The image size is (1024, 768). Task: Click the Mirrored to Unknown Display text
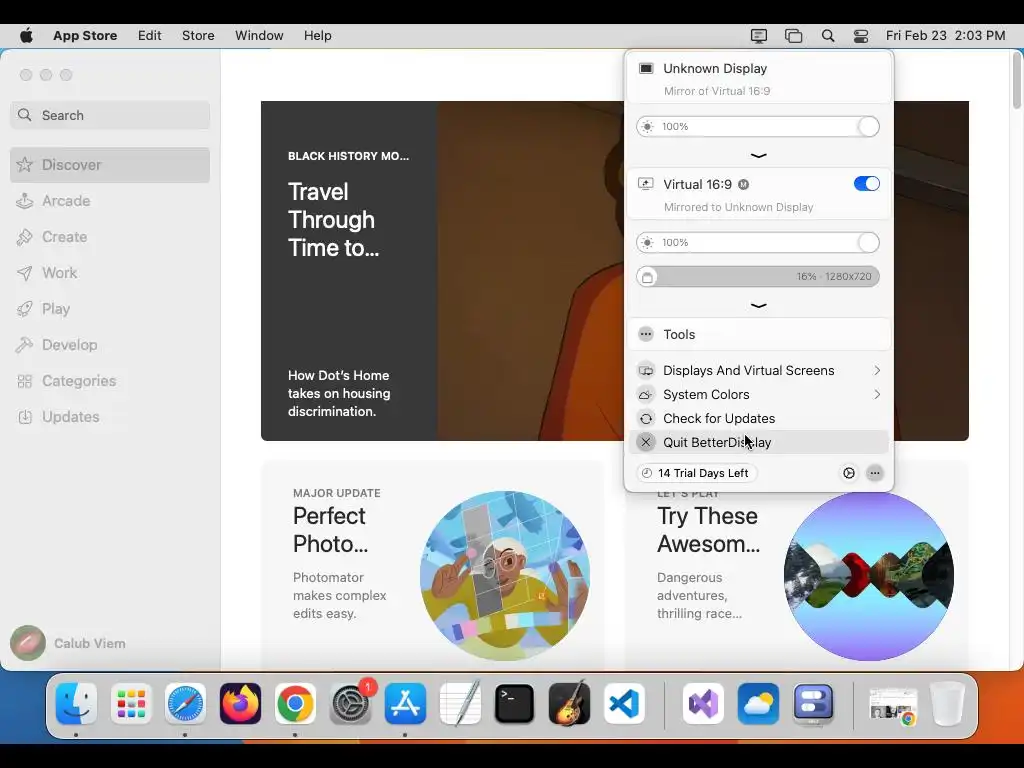tap(738, 207)
